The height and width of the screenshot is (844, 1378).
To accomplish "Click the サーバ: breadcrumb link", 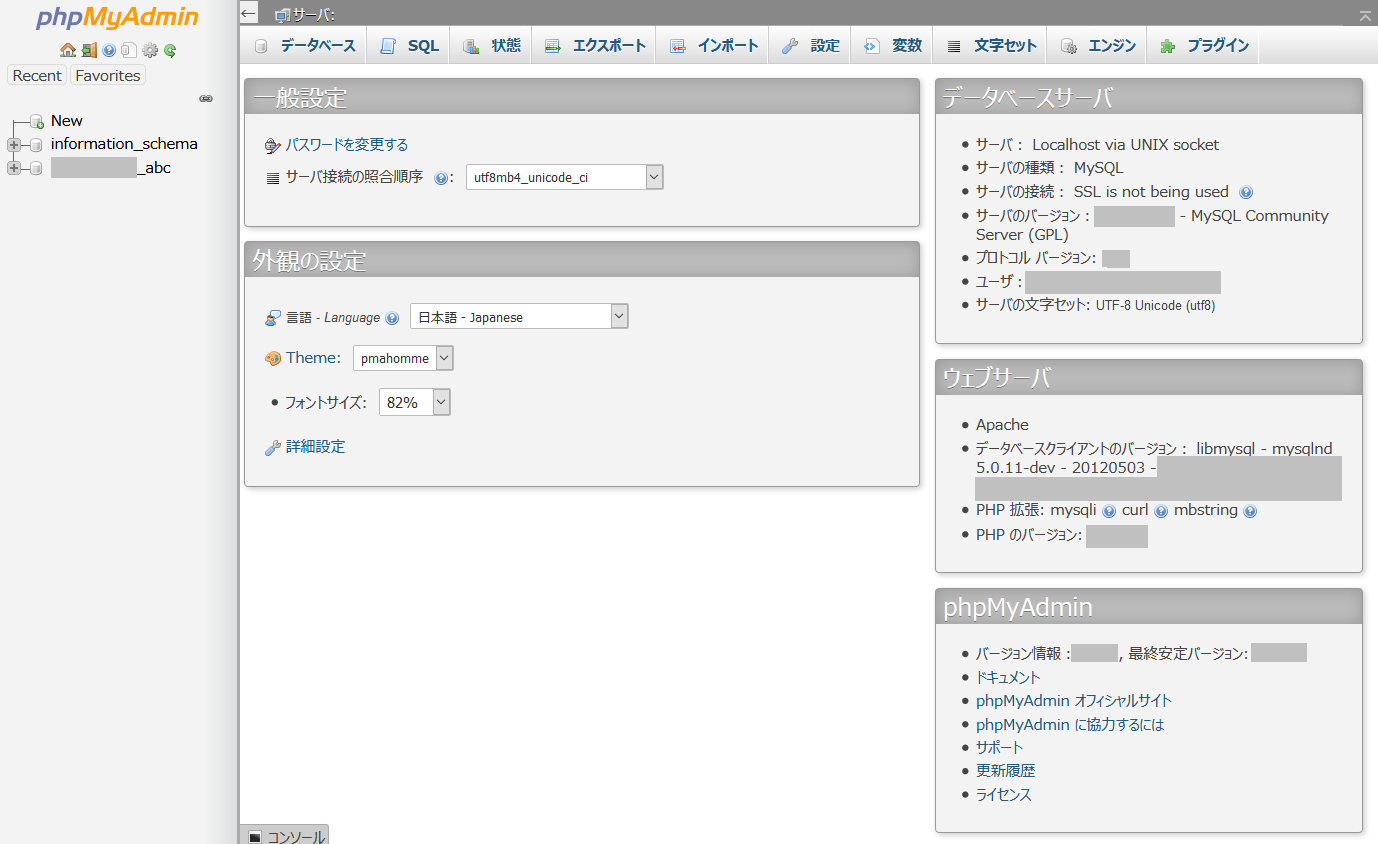I will point(314,15).
